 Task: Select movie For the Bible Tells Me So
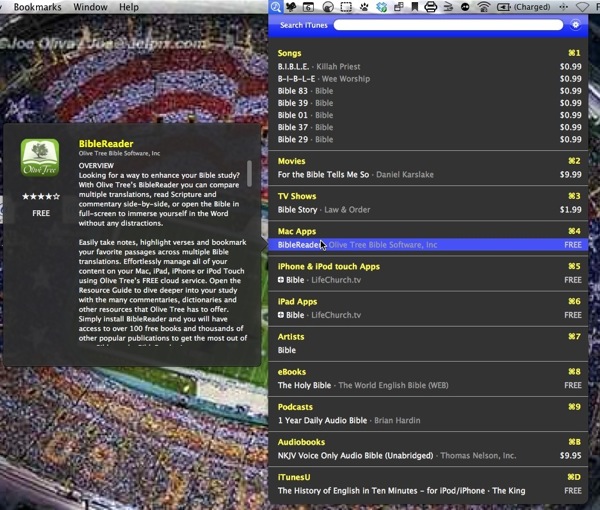(x=429, y=175)
